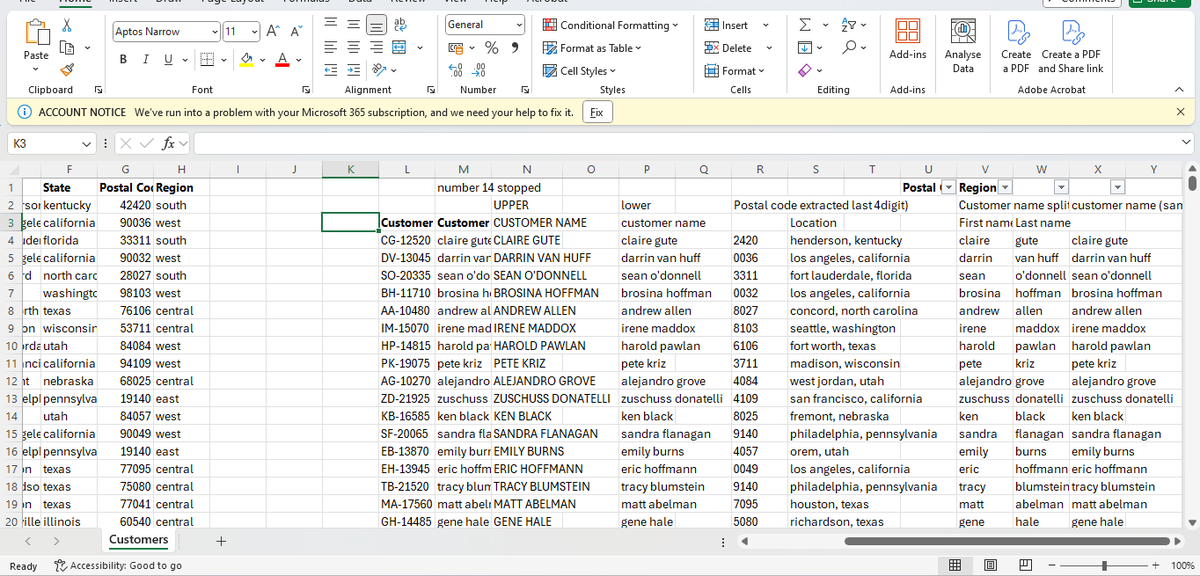
Task: Decrease decimal places
Action: (x=479, y=69)
